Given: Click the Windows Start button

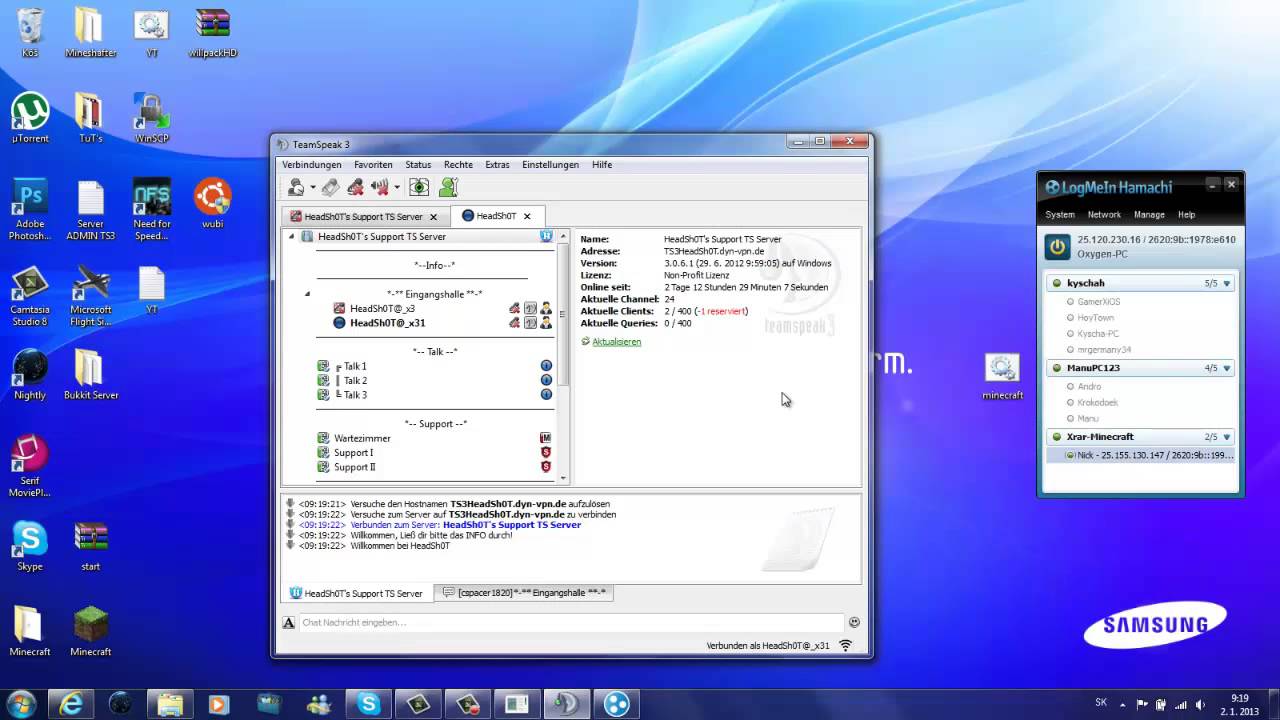Looking at the screenshot, I should [21, 703].
